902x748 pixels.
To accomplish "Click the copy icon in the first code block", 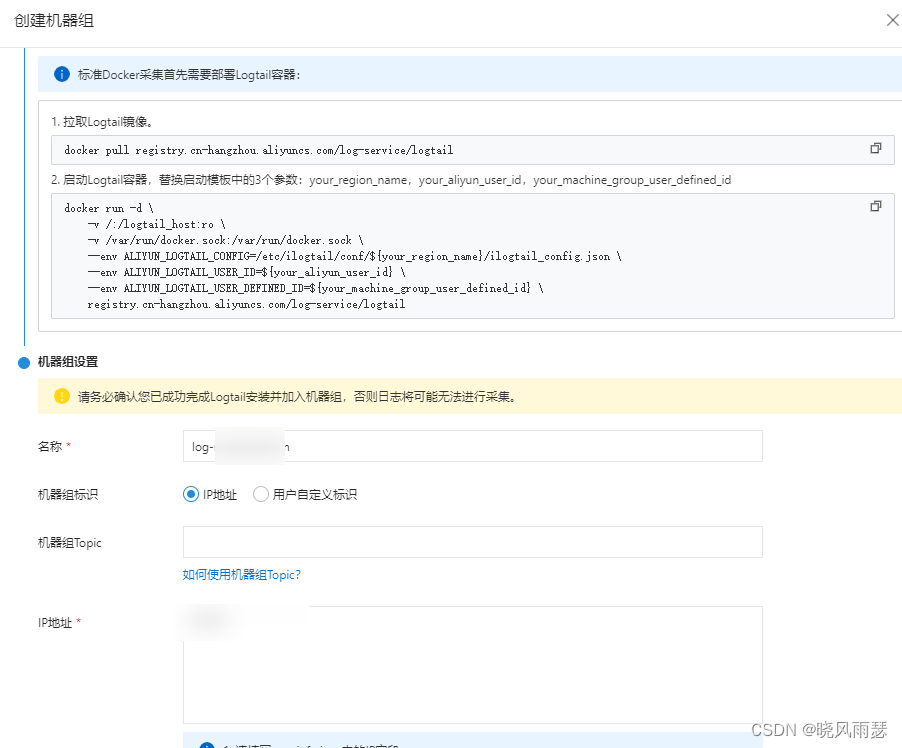I will coord(876,148).
